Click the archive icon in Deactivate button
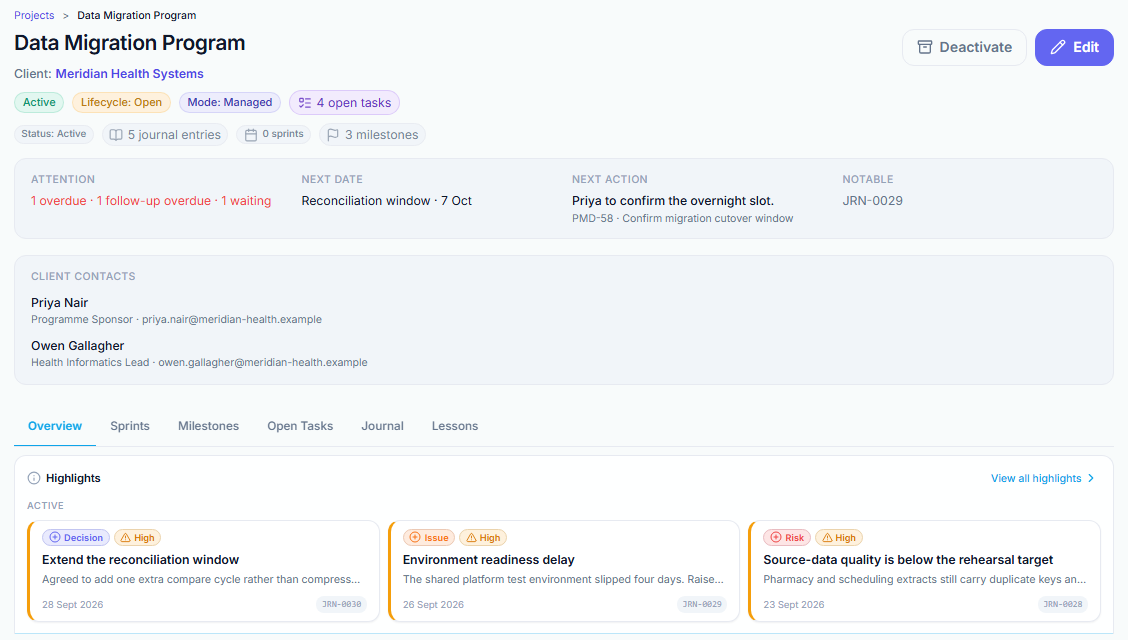 pos(924,47)
